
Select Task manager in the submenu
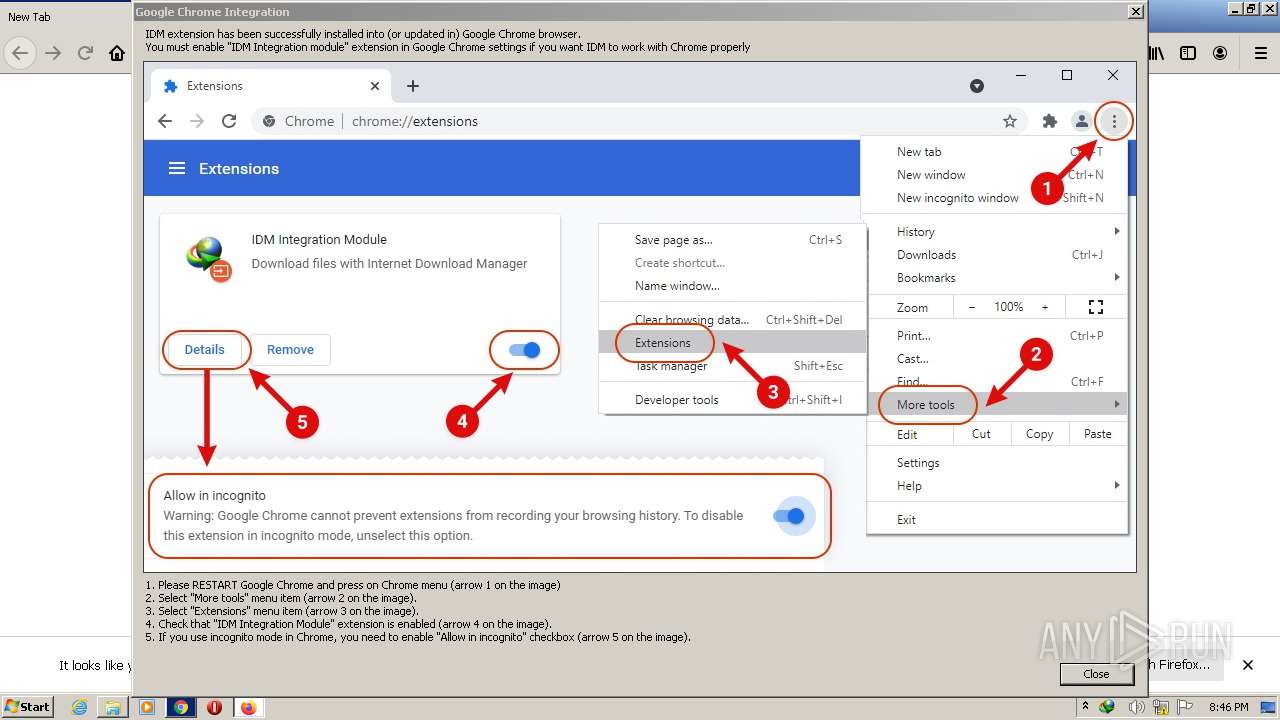point(732,366)
